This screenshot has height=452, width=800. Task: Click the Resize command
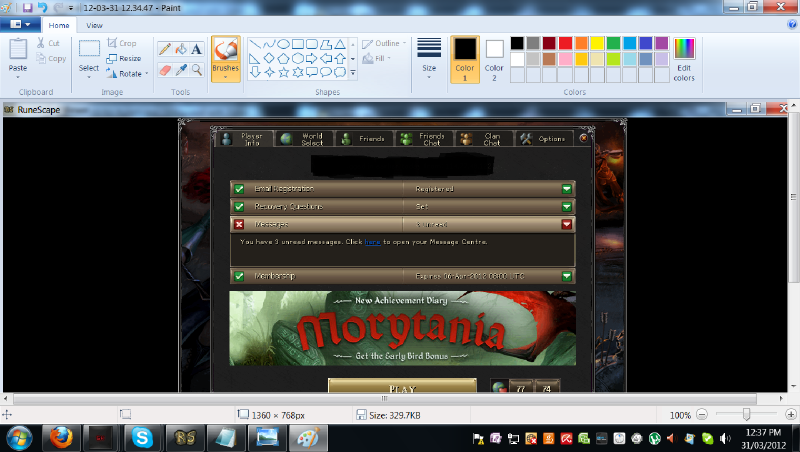pos(123,59)
